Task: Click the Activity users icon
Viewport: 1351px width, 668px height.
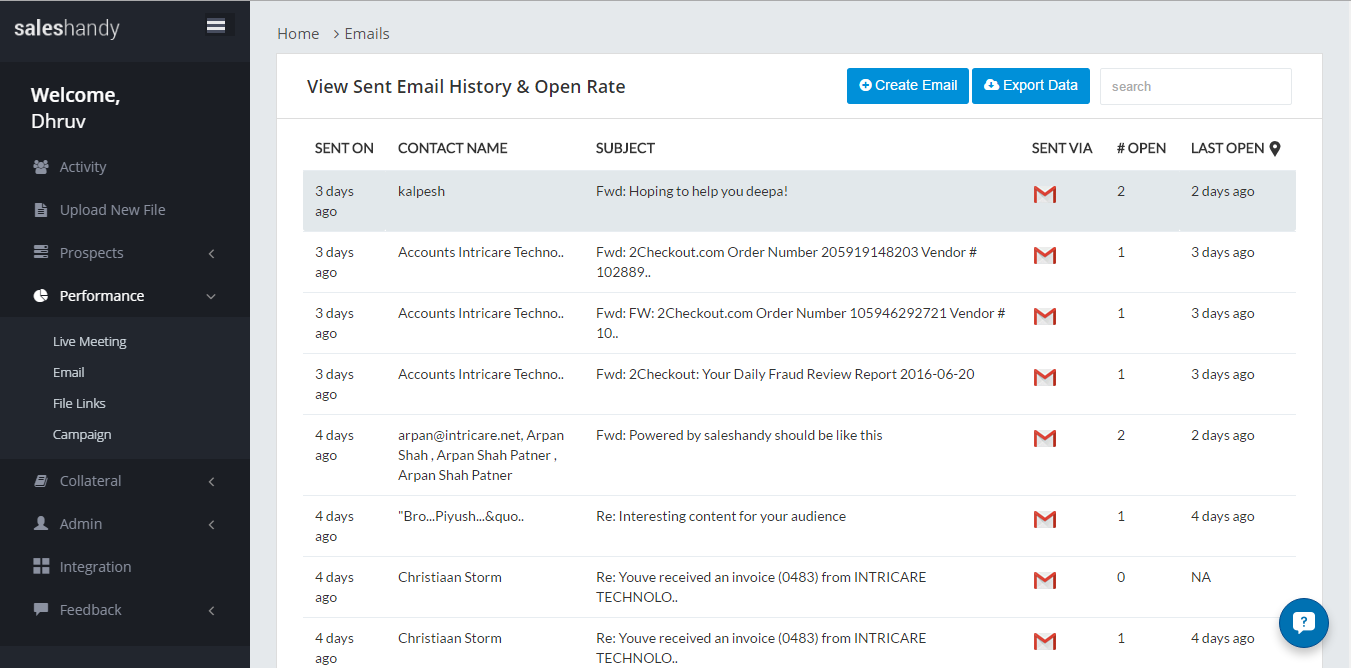Action: pyautogui.click(x=41, y=167)
